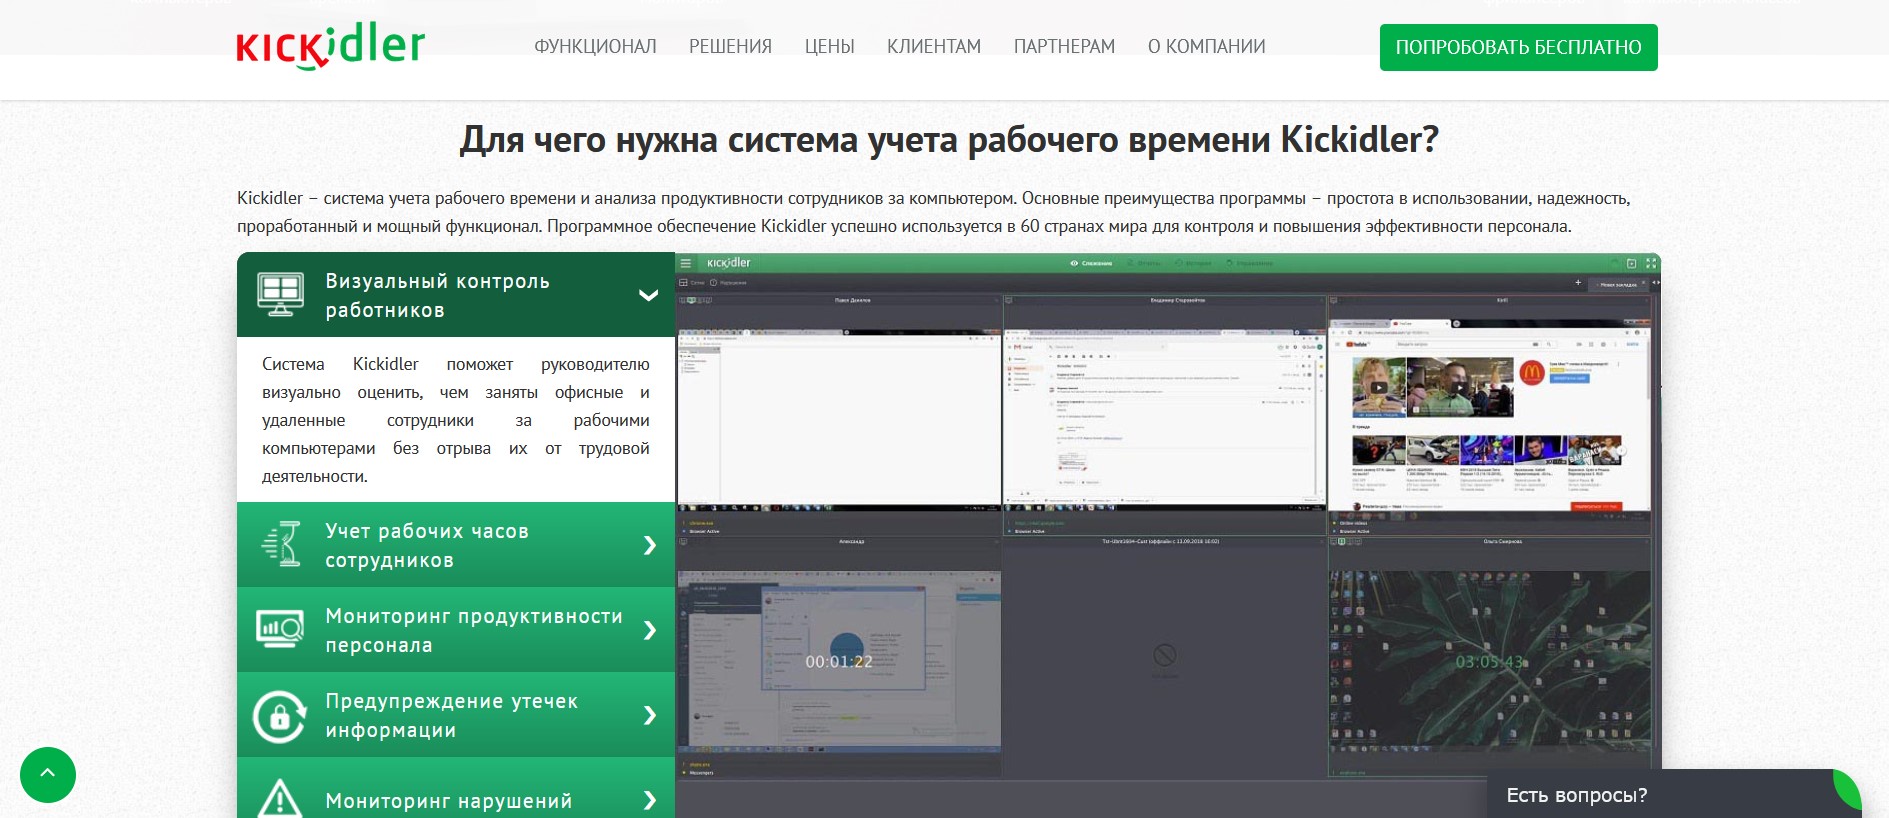Viewport: 1889px width, 818px height.
Task: Click the chart-magnifier icon for Мониторинг продуктивности
Action: [280, 630]
